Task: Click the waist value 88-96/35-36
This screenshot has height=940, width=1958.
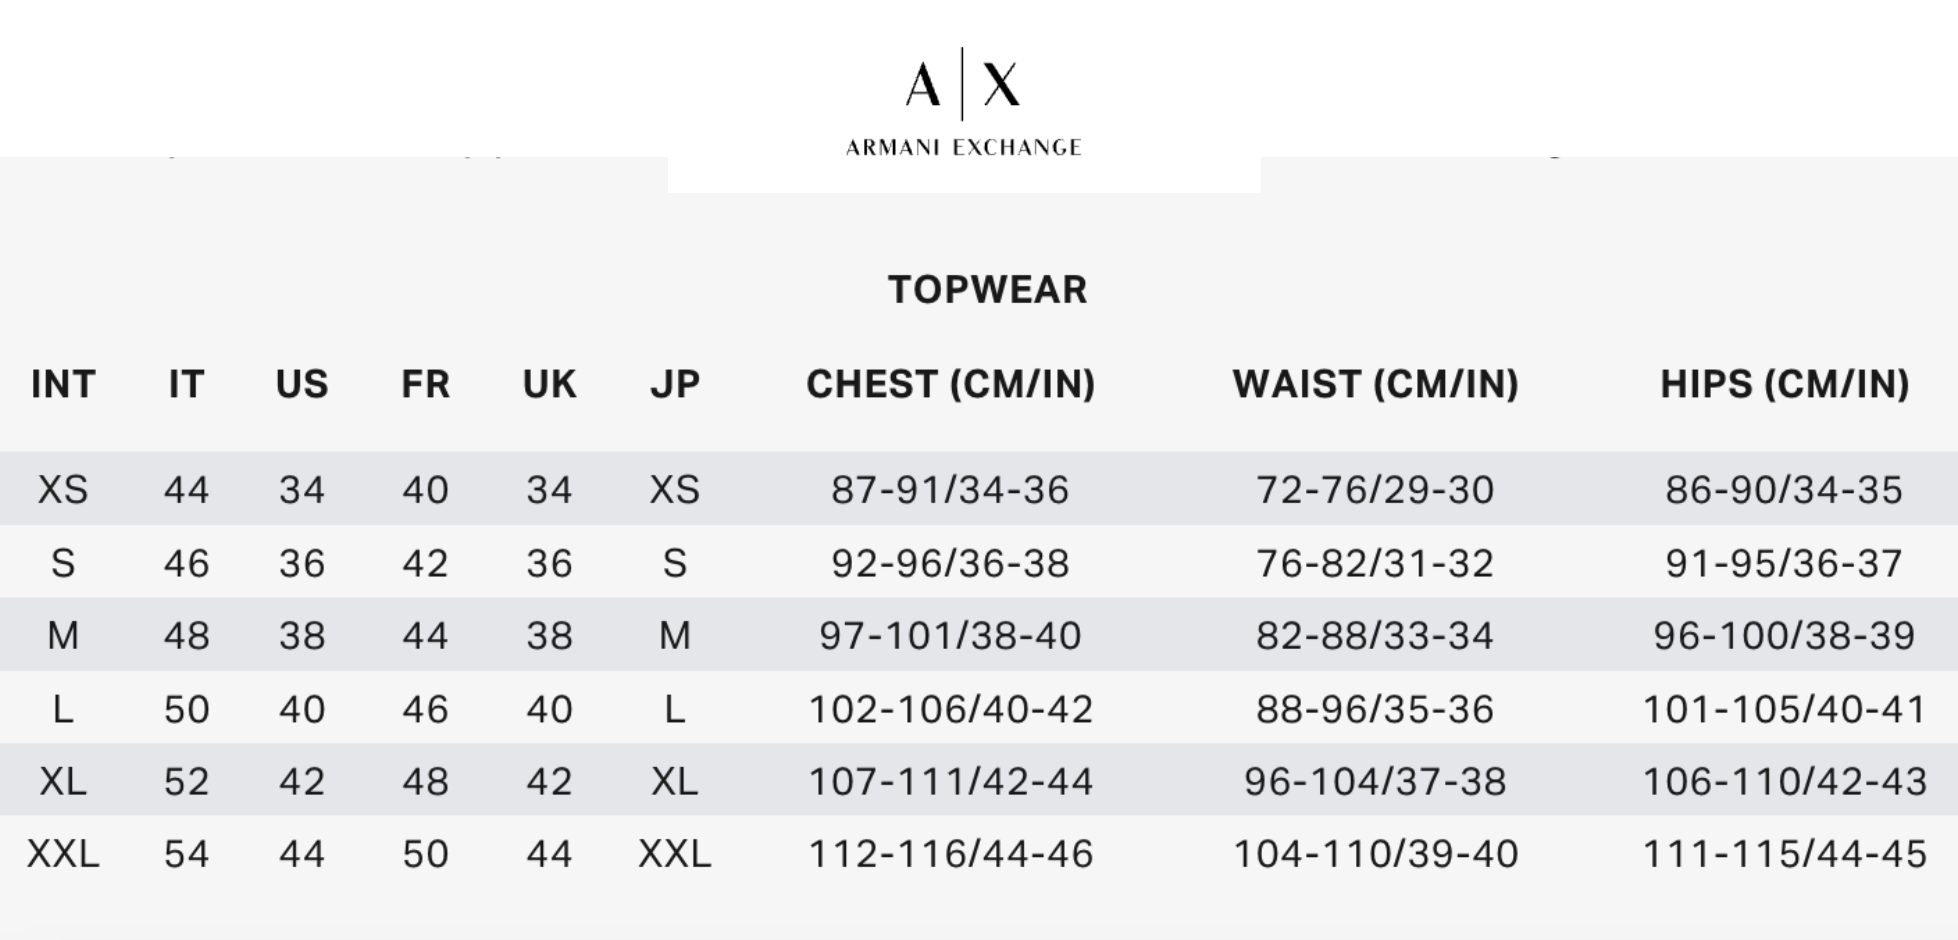Action: 1375,710
